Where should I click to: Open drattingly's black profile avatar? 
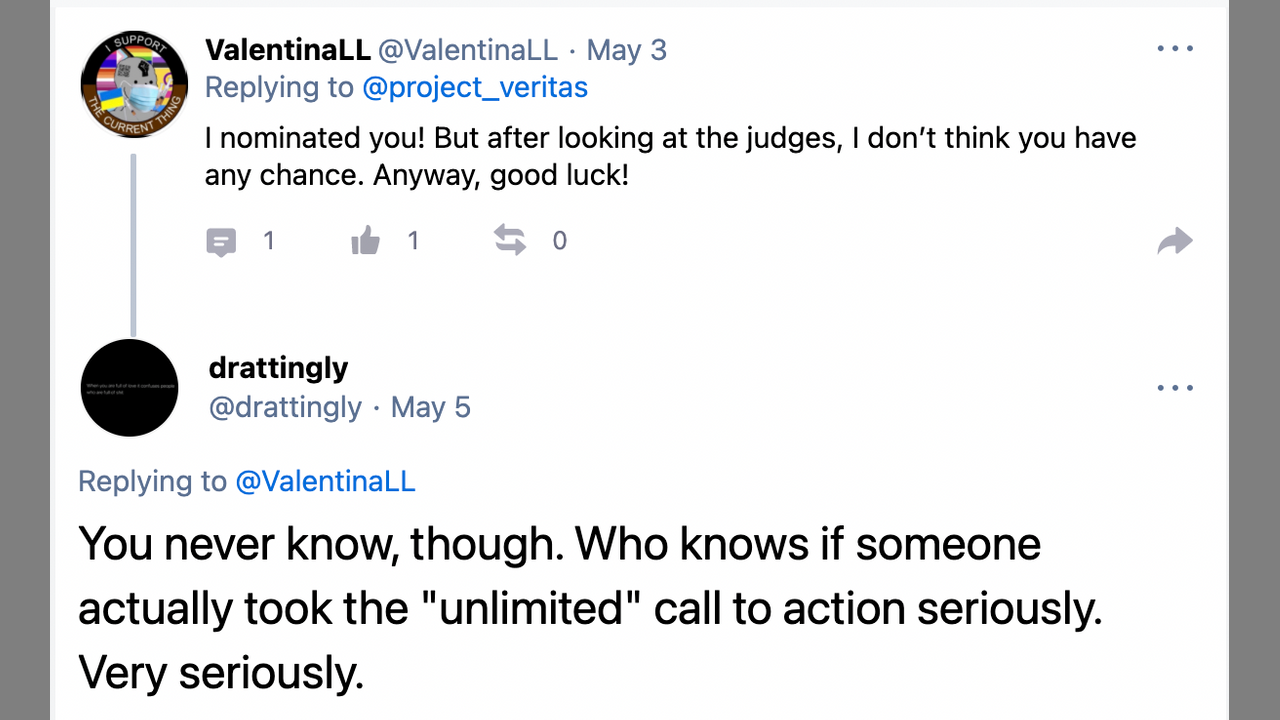129,388
